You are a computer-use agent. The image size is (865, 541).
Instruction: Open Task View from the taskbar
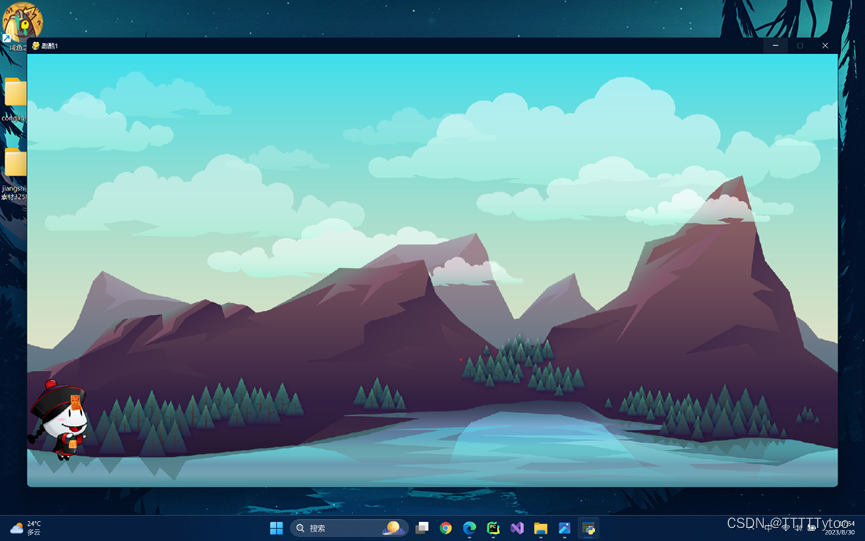point(422,528)
